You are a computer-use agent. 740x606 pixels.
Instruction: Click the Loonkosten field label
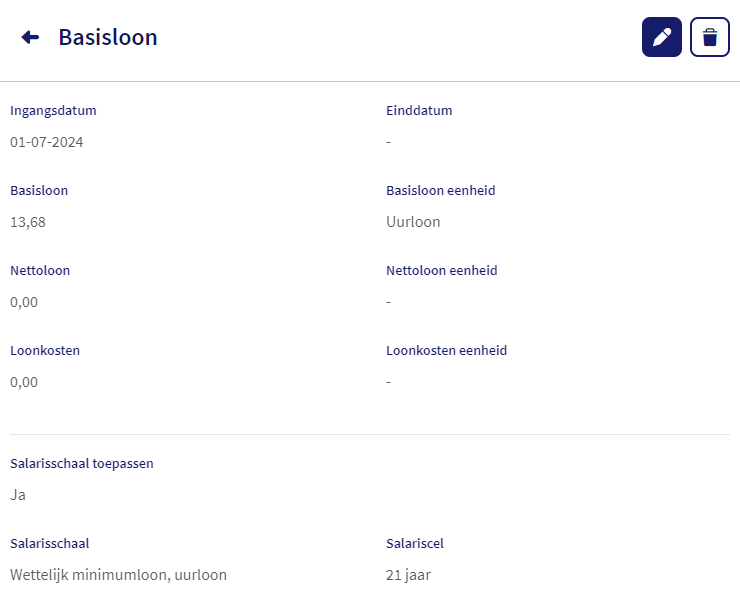tap(45, 351)
